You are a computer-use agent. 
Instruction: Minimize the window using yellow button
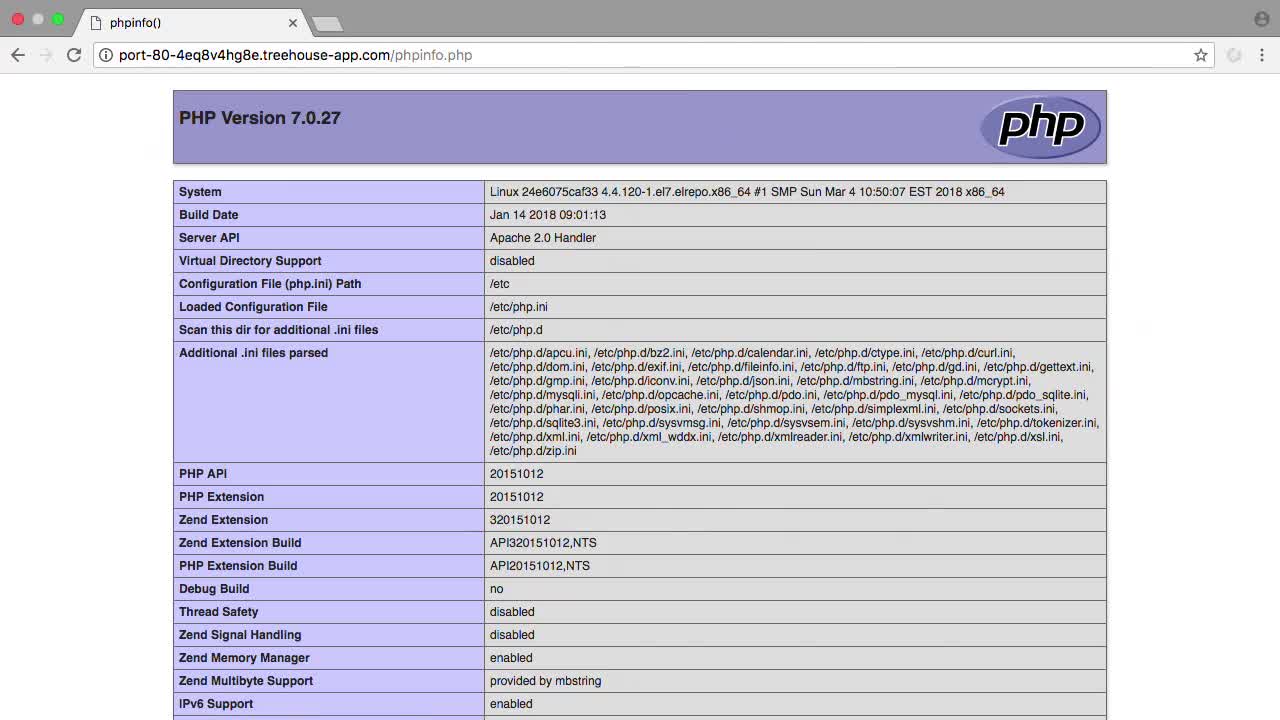tap(38, 19)
